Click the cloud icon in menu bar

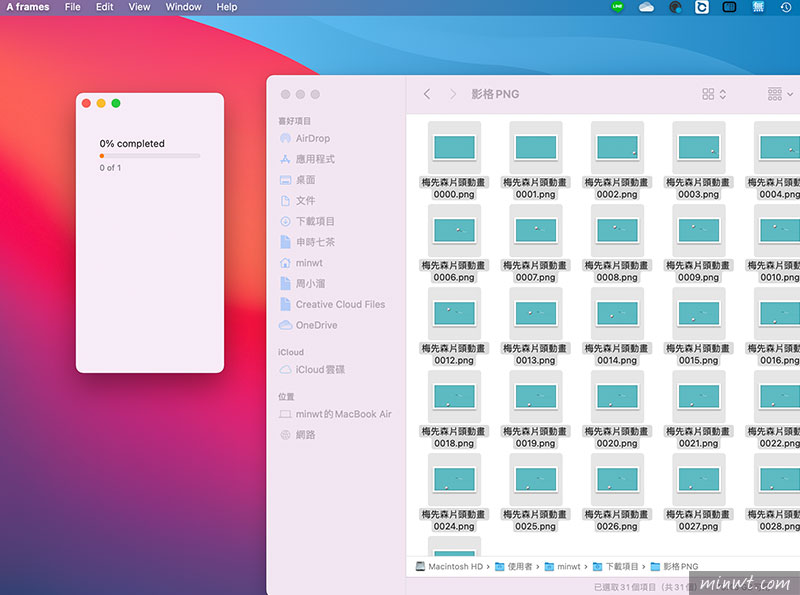coord(646,7)
